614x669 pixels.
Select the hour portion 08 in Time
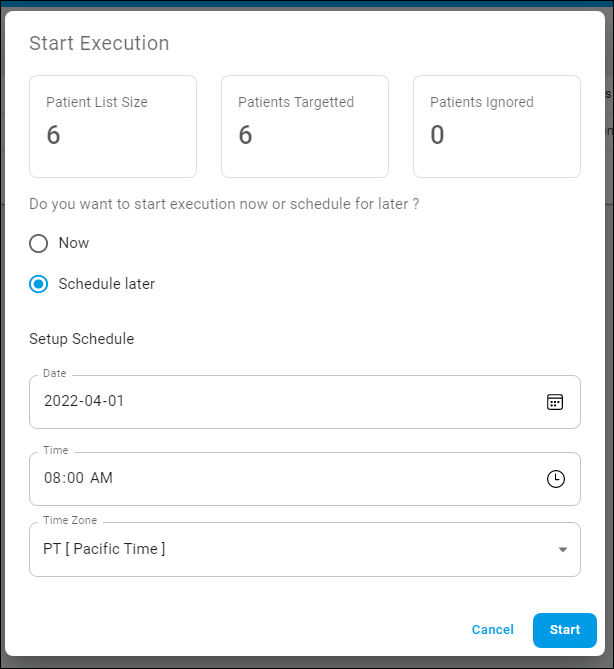[x=50, y=478]
